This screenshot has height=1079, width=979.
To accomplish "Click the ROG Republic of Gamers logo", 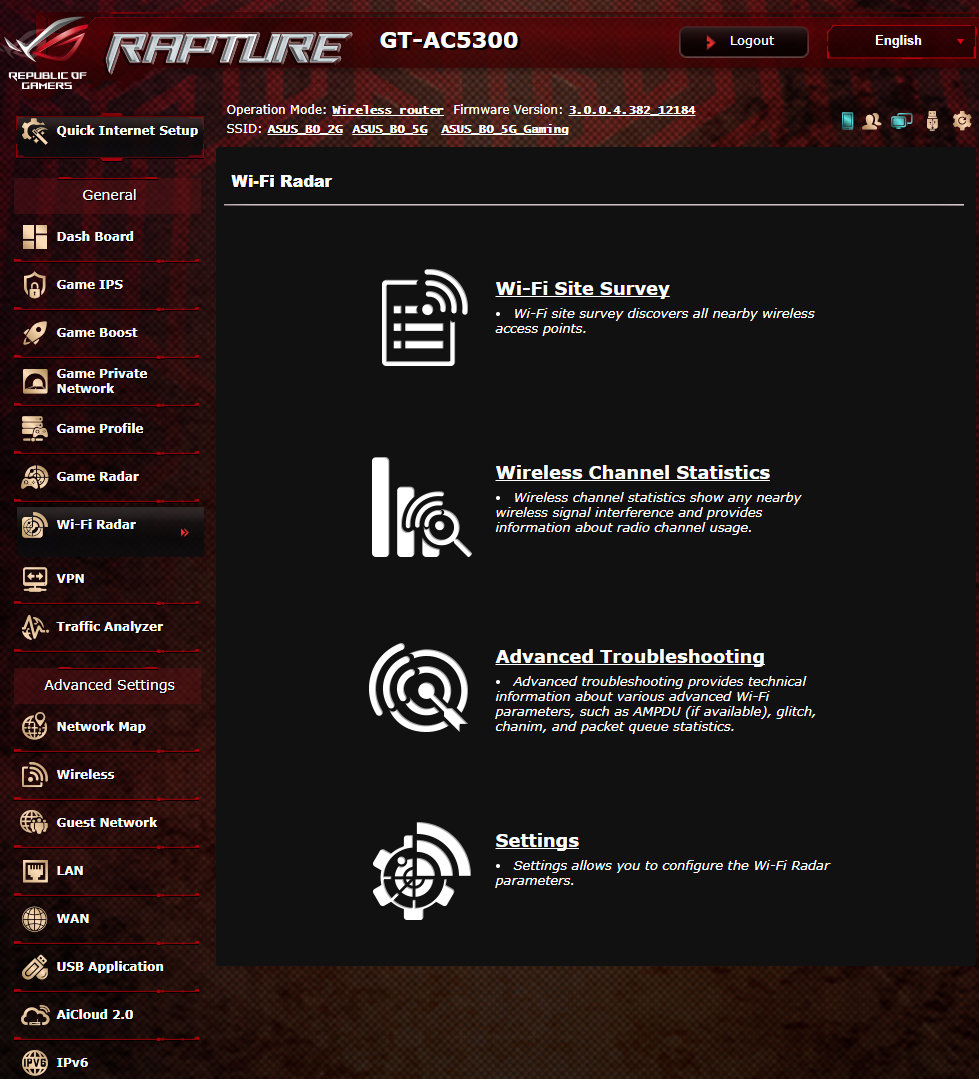I will pyautogui.click(x=47, y=54).
